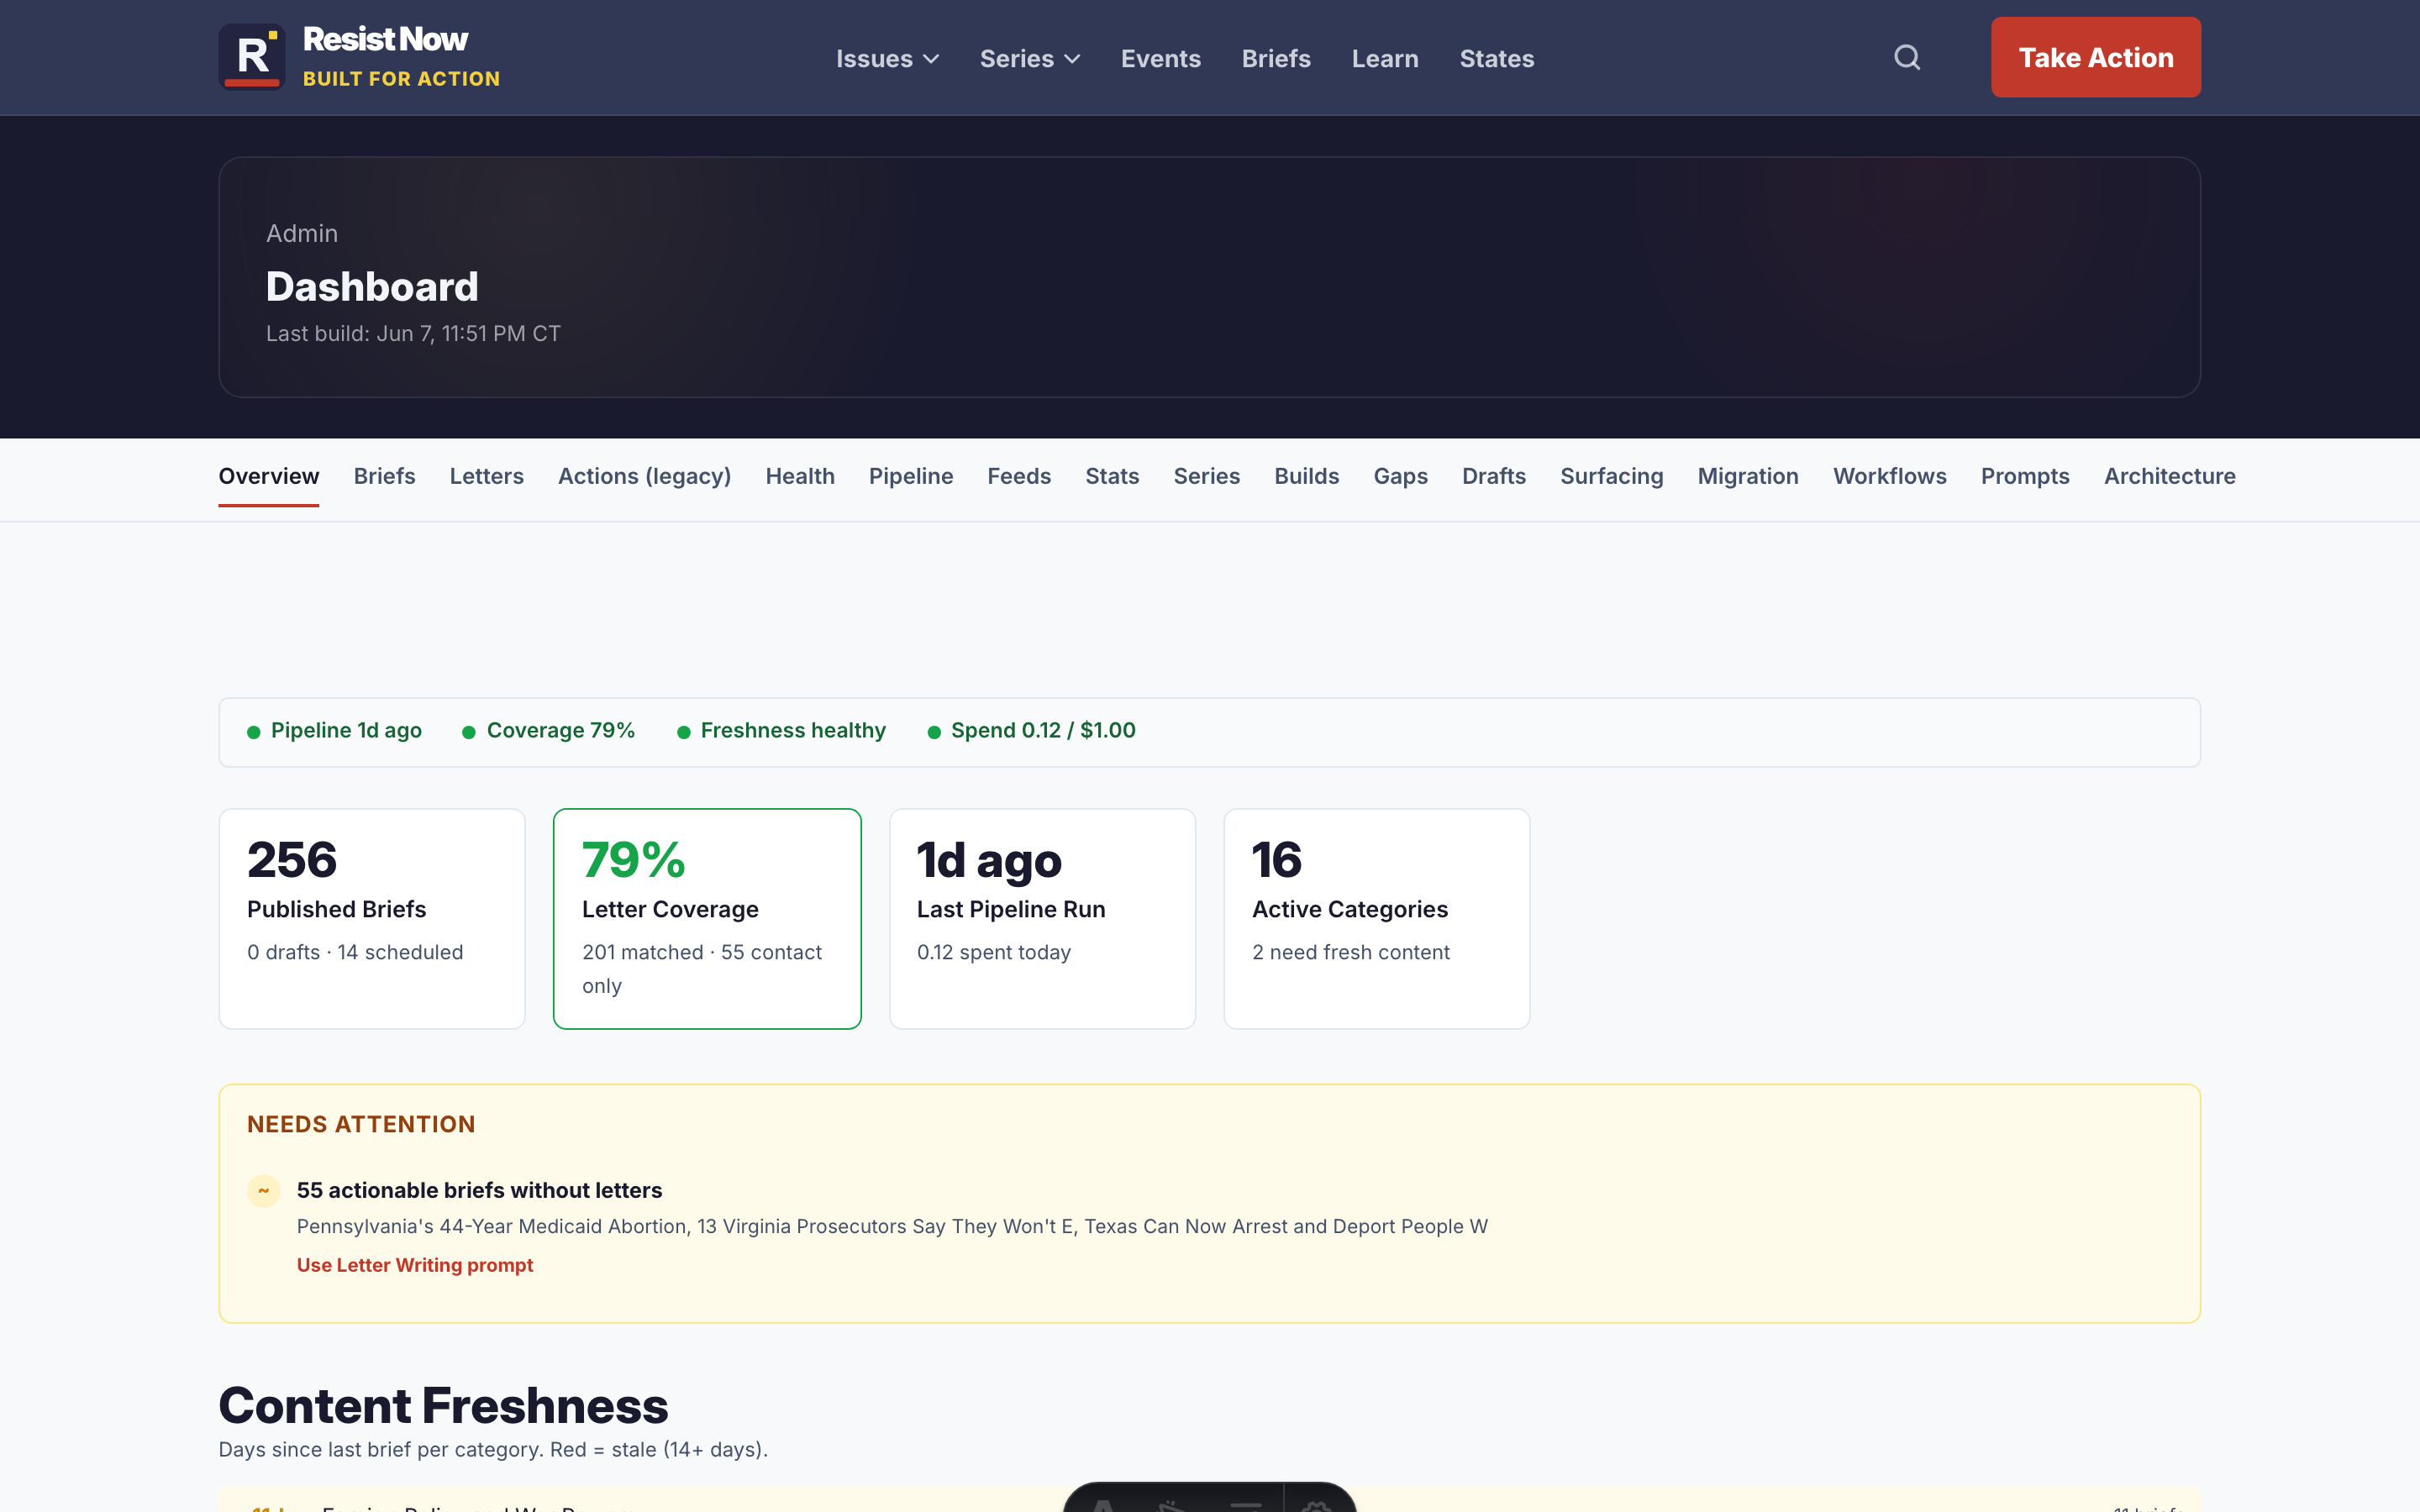This screenshot has width=2420, height=1512.
Task: Click the "Freshness healthy" status indicator
Action: pyautogui.click(x=782, y=731)
